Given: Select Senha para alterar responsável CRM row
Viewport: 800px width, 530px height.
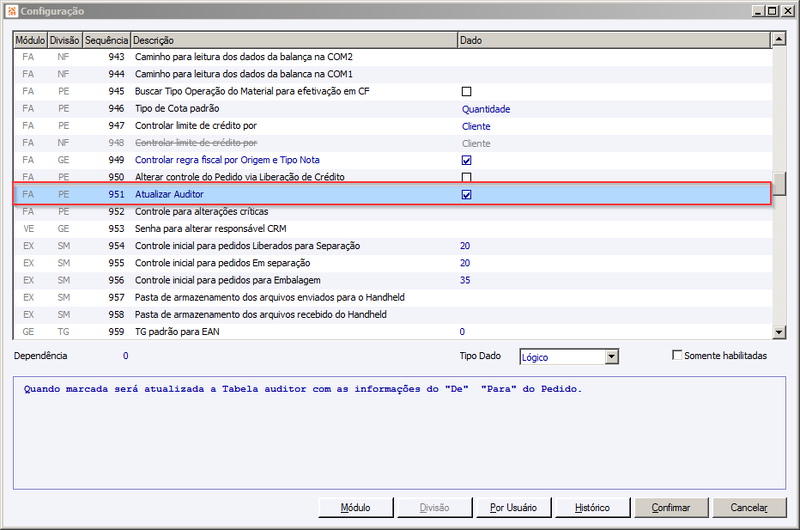Looking at the screenshot, I should pos(392,229).
